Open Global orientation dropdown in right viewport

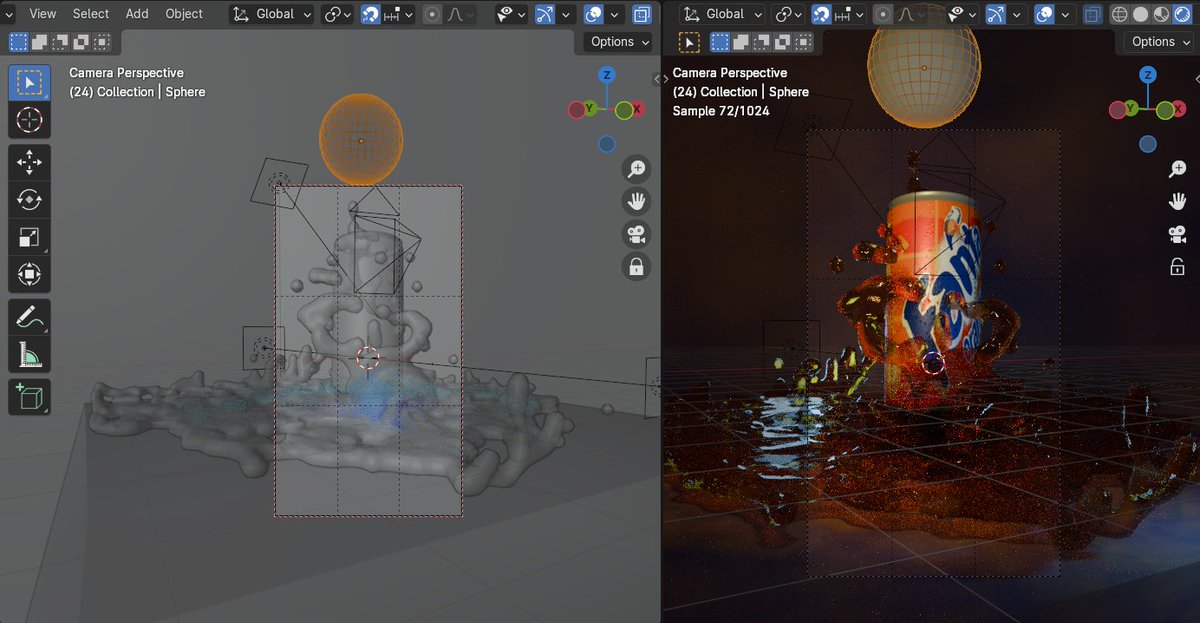click(x=723, y=14)
